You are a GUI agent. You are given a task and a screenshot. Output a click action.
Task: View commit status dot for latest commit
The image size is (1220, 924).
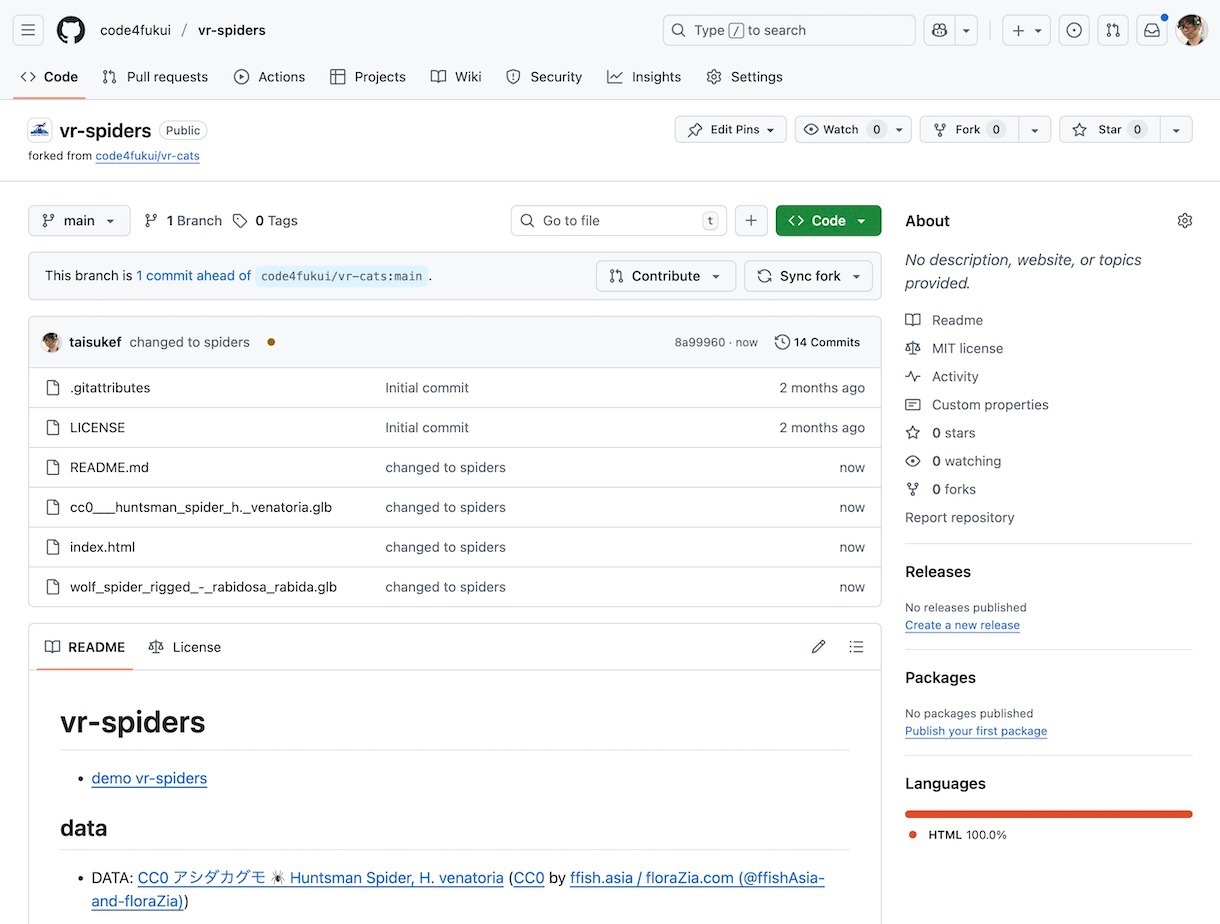tap(271, 342)
